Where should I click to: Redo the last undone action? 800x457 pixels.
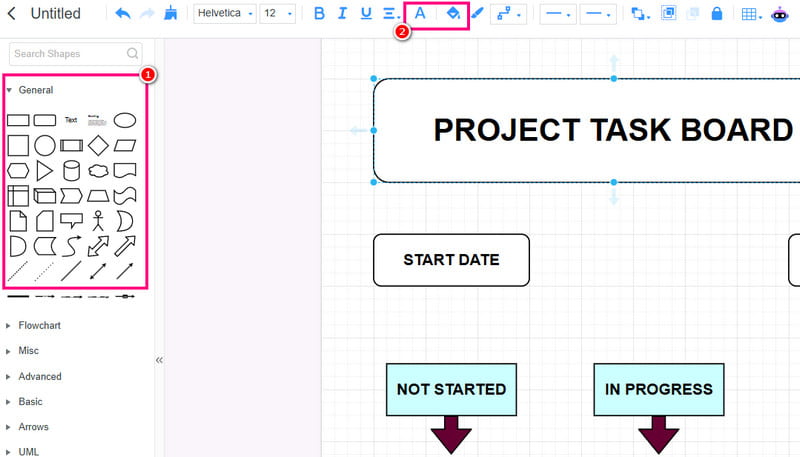[147, 13]
